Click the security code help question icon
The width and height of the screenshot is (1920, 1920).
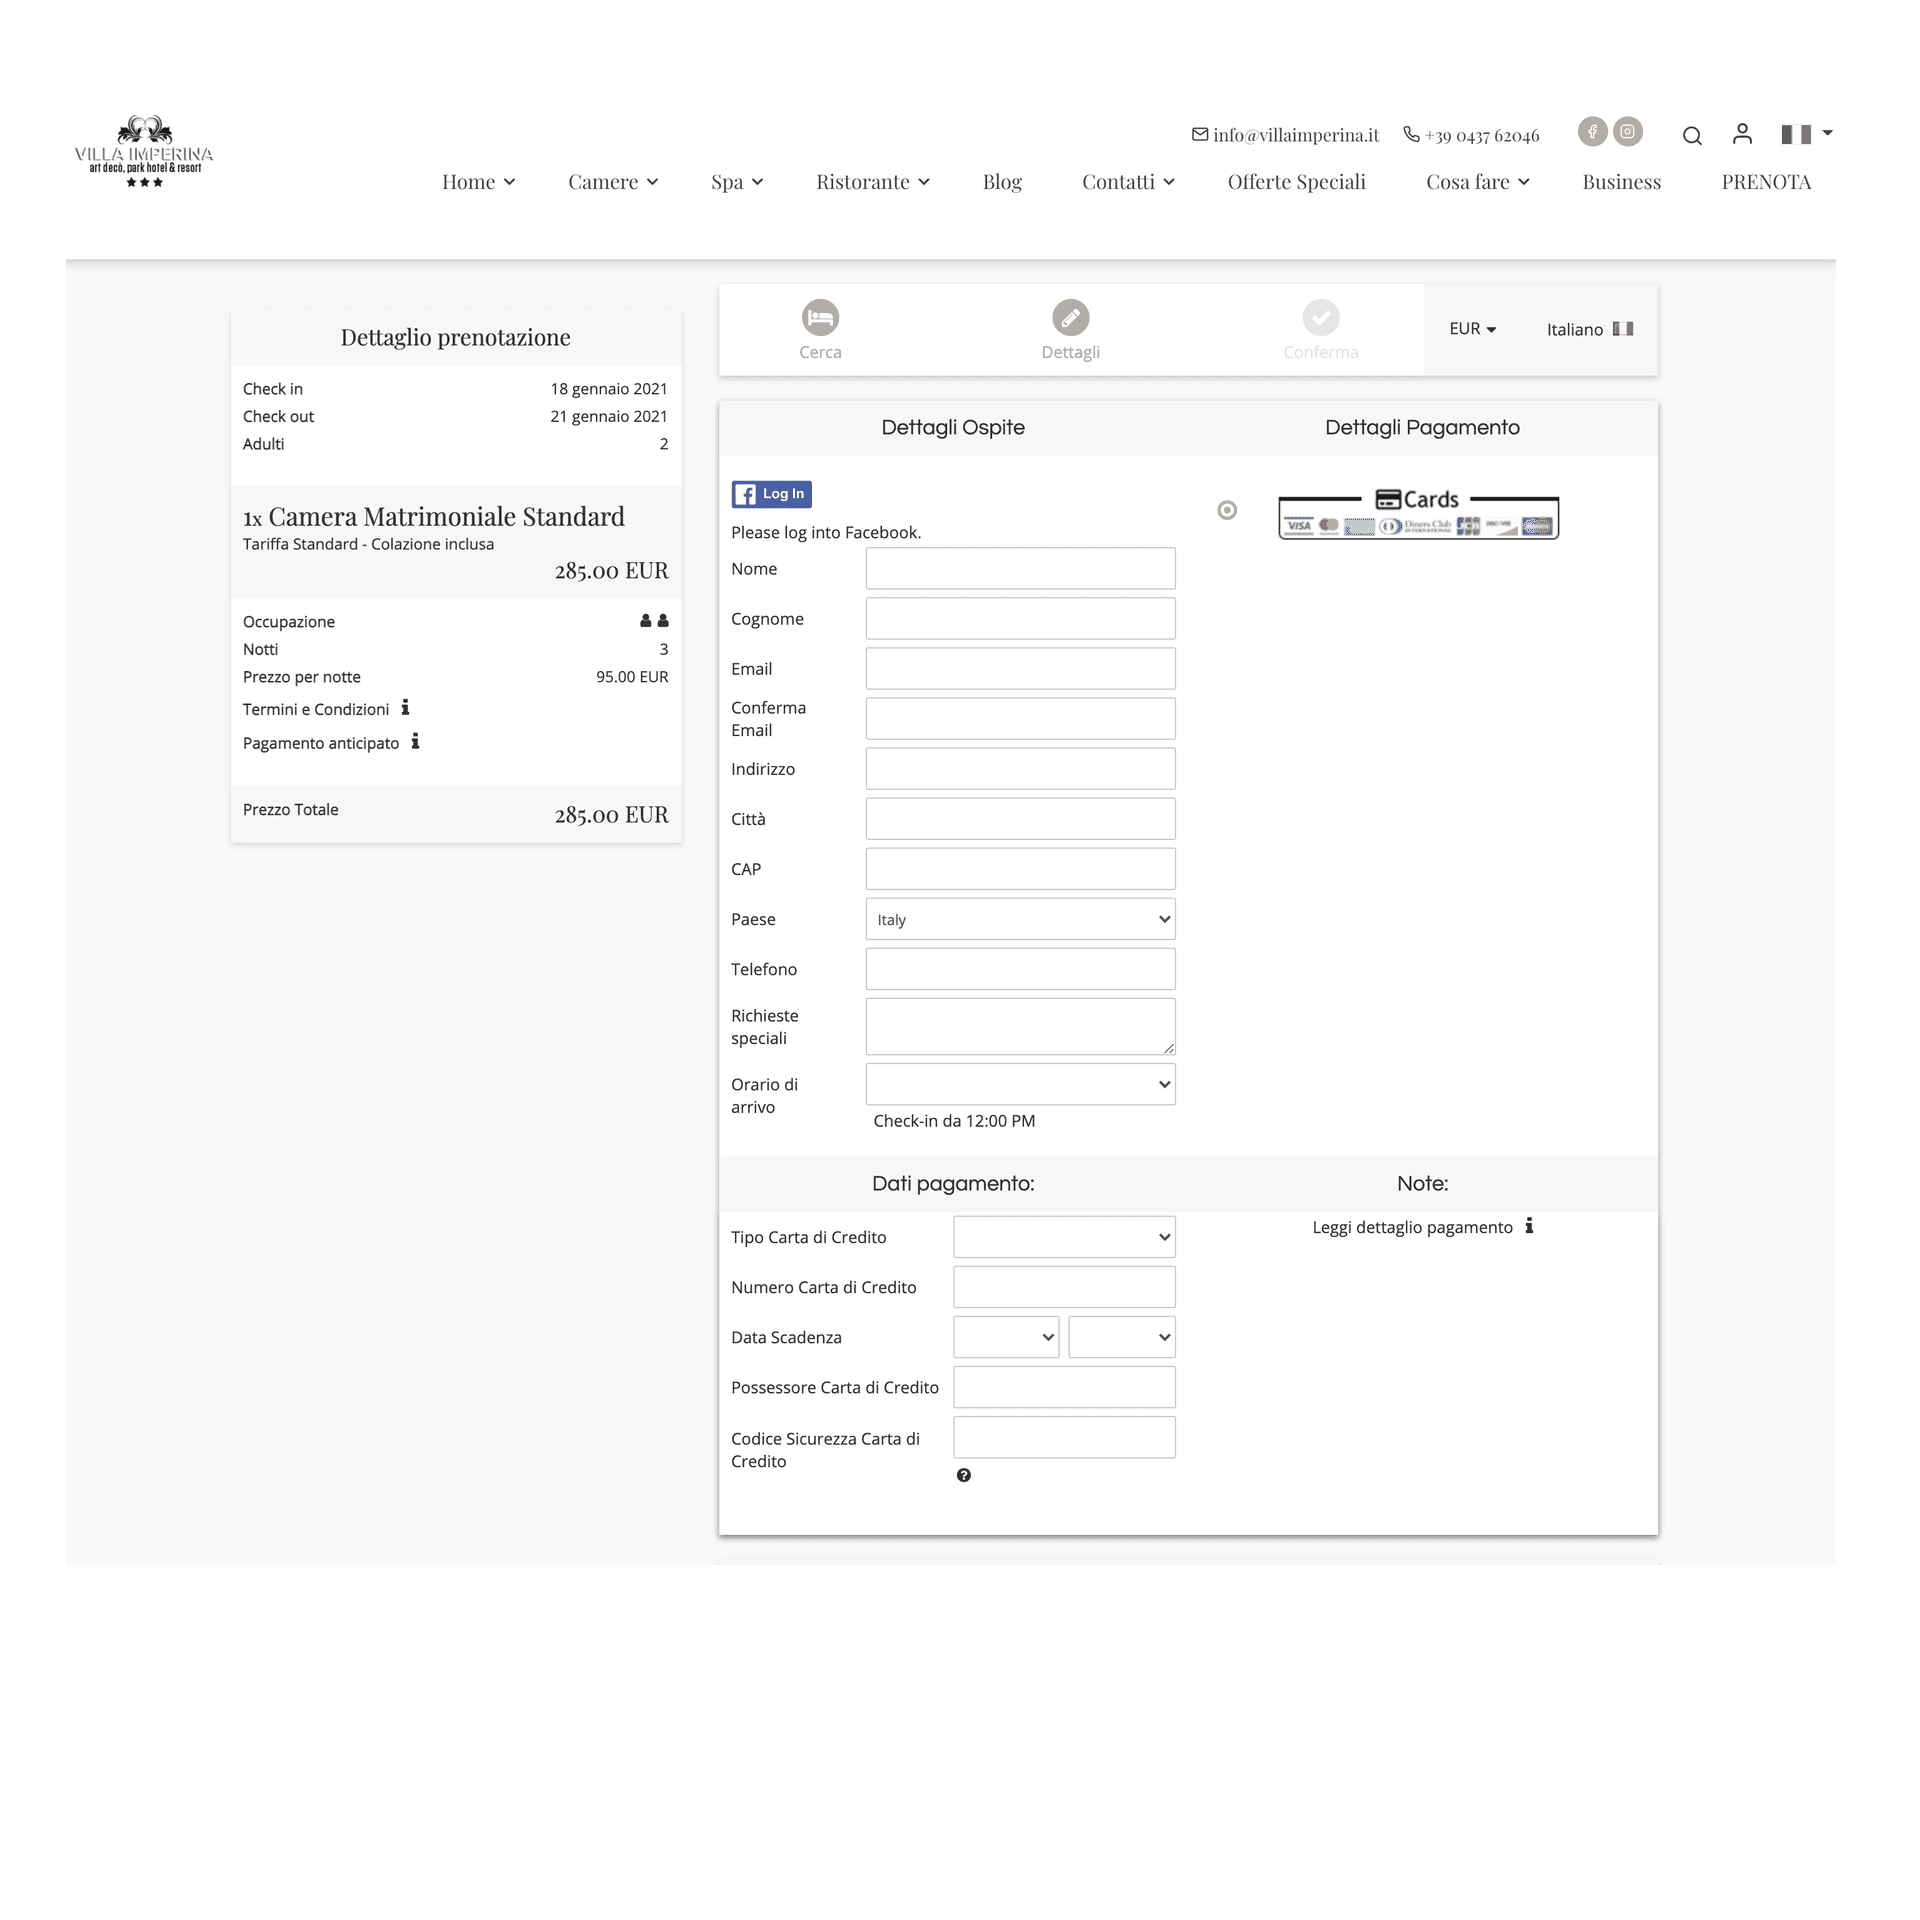pyautogui.click(x=963, y=1475)
